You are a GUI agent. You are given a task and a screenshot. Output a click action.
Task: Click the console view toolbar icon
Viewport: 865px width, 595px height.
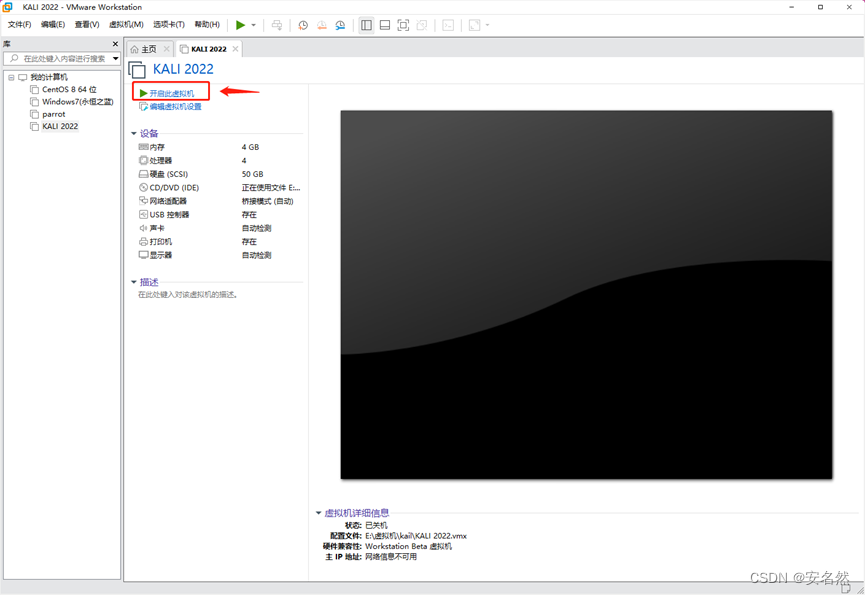(x=448, y=25)
